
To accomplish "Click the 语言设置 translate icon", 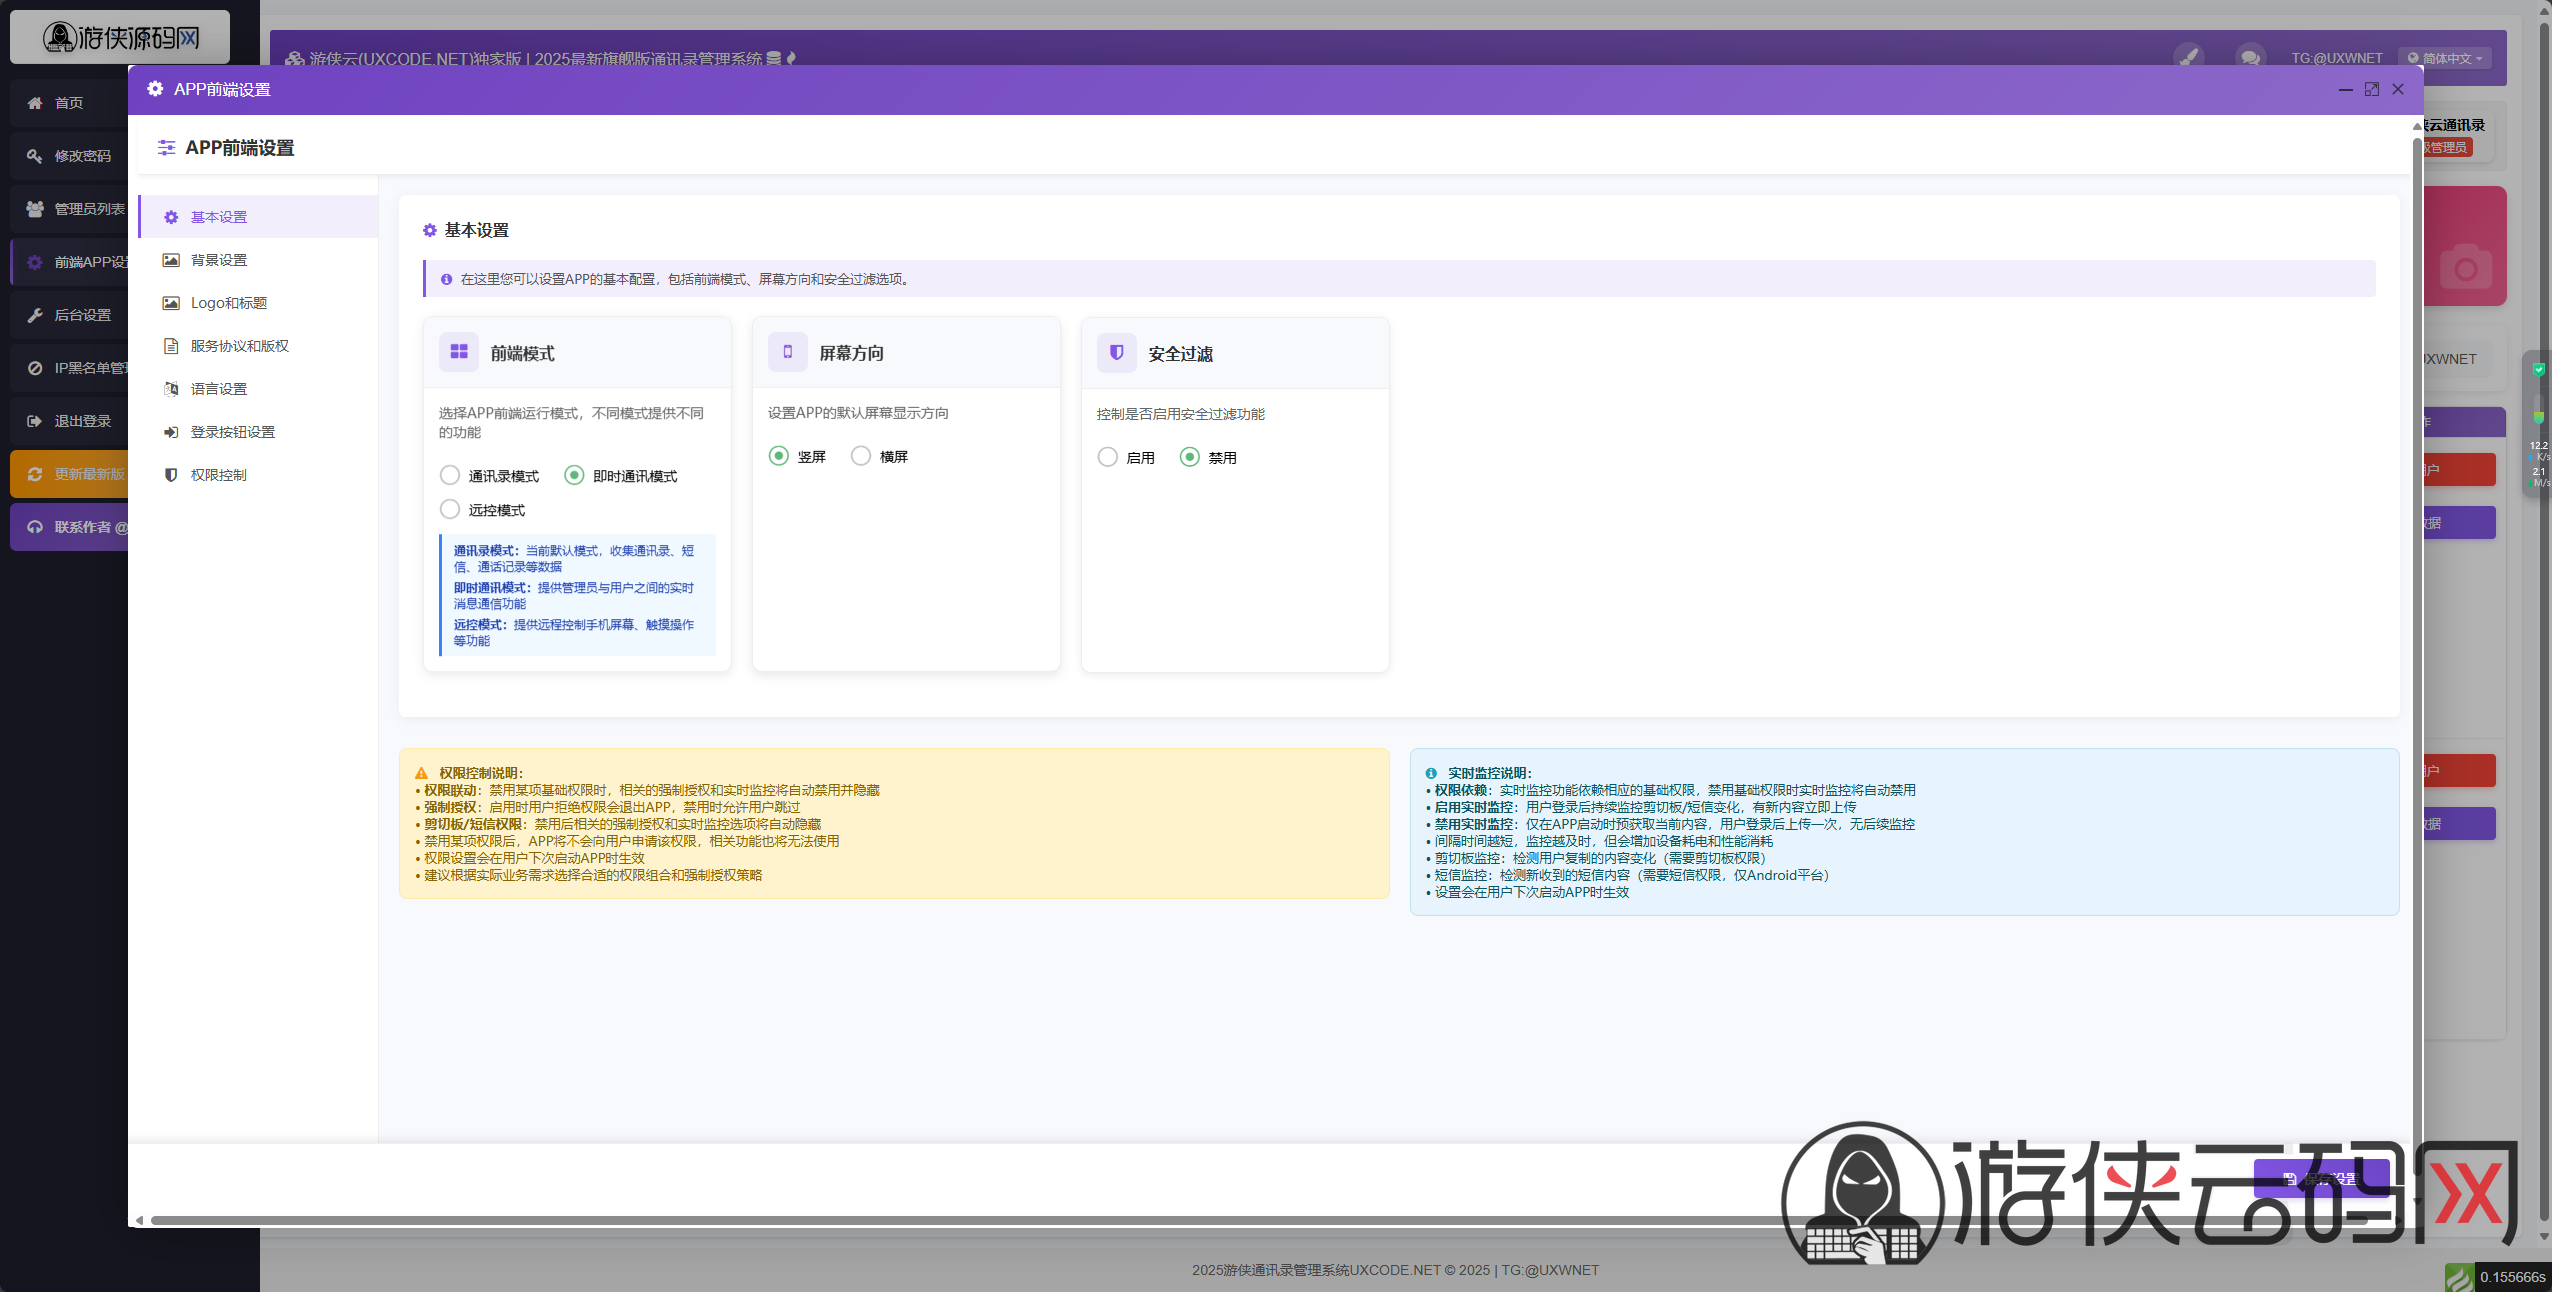I will [x=171, y=389].
